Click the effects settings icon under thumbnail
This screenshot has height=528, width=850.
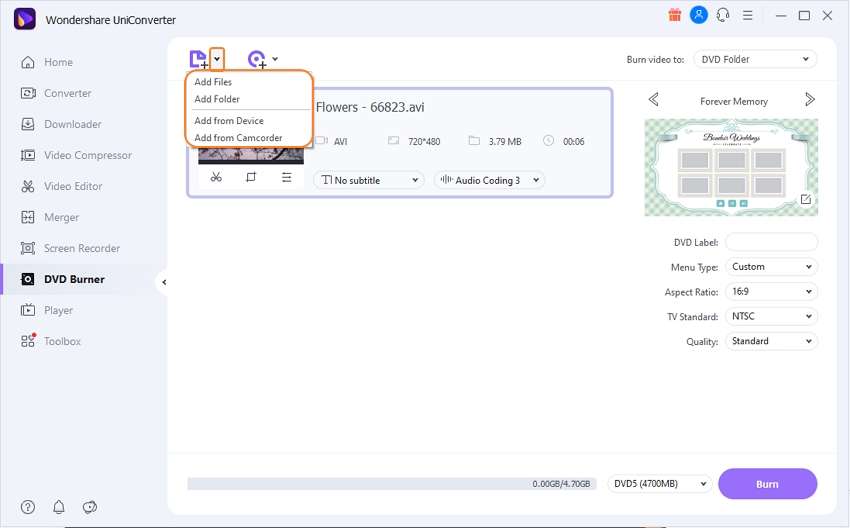287,177
